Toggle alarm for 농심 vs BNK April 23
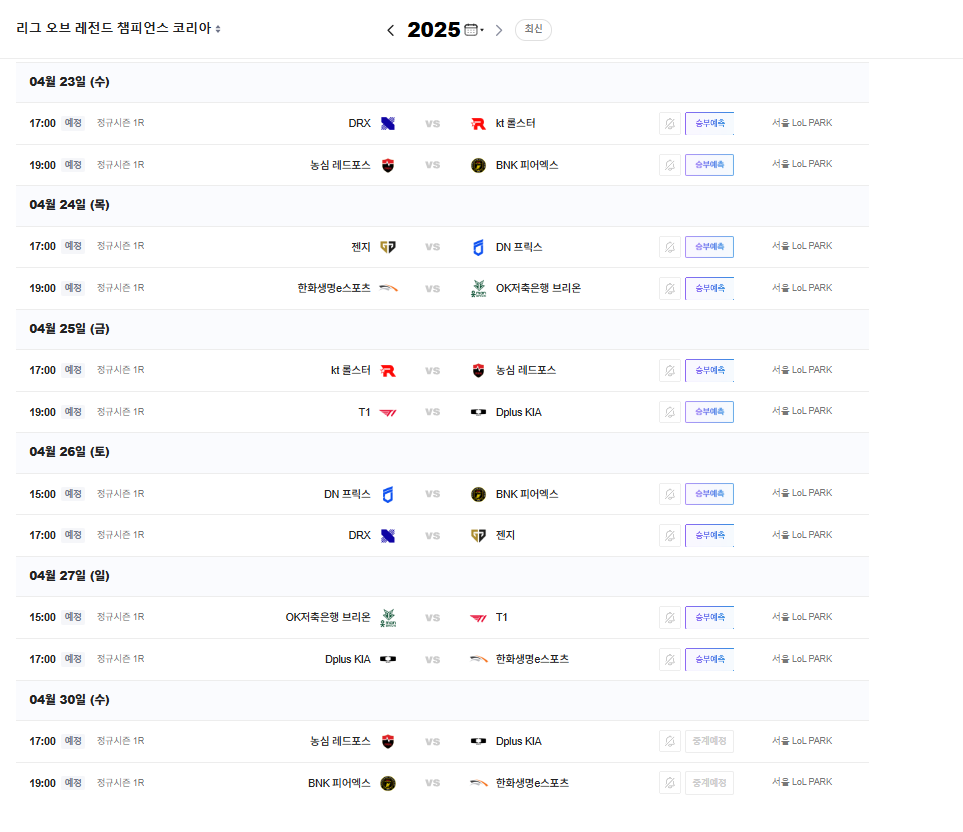 pos(670,165)
